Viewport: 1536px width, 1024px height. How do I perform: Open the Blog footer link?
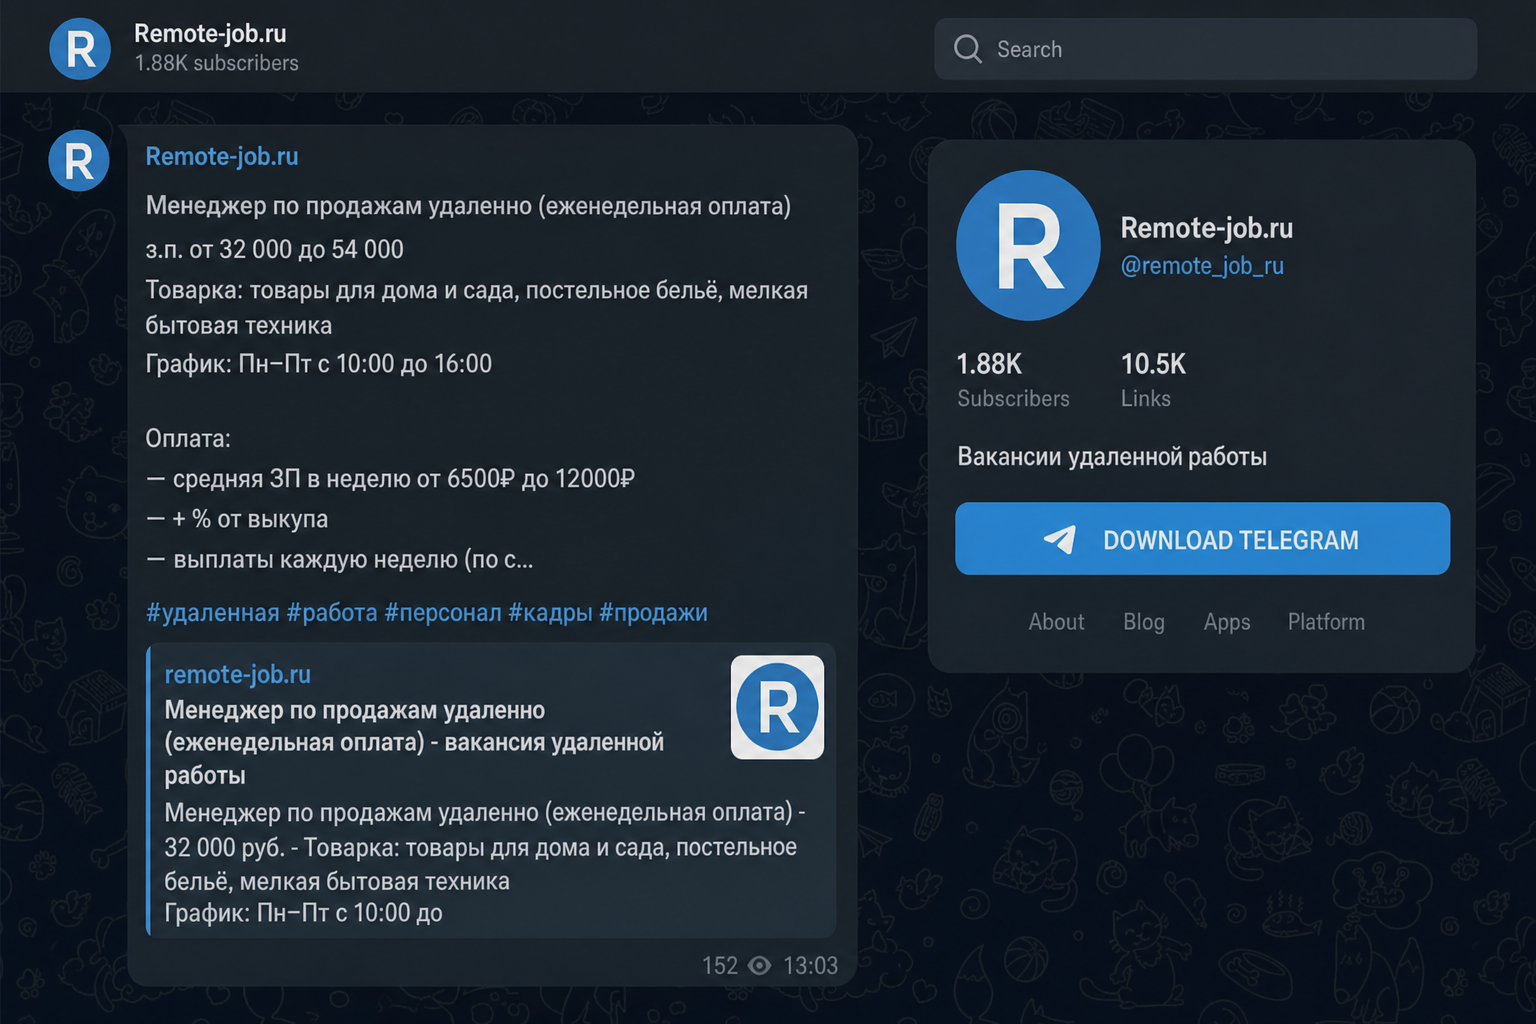pyautogui.click(x=1144, y=622)
